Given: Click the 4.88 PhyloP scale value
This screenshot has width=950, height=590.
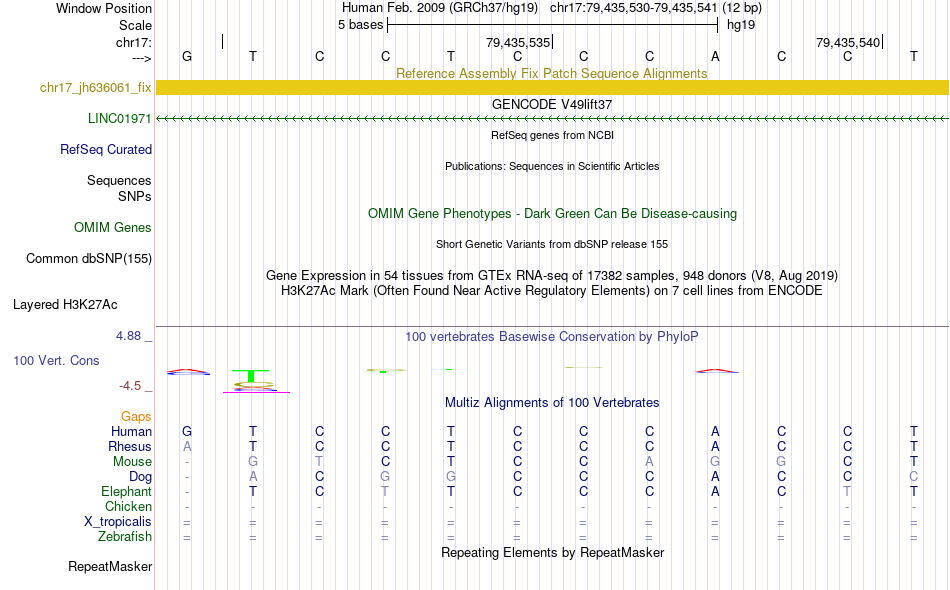Looking at the screenshot, I should [128, 336].
